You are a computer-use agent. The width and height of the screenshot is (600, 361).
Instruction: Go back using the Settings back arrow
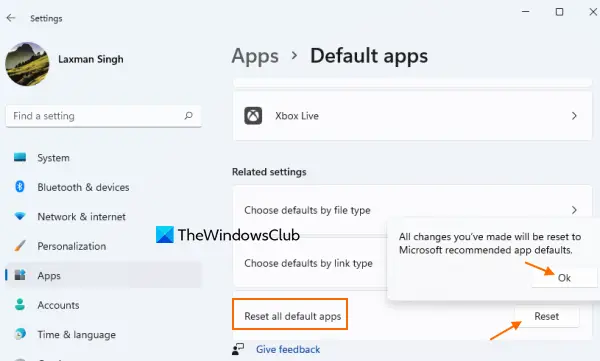coord(11,18)
